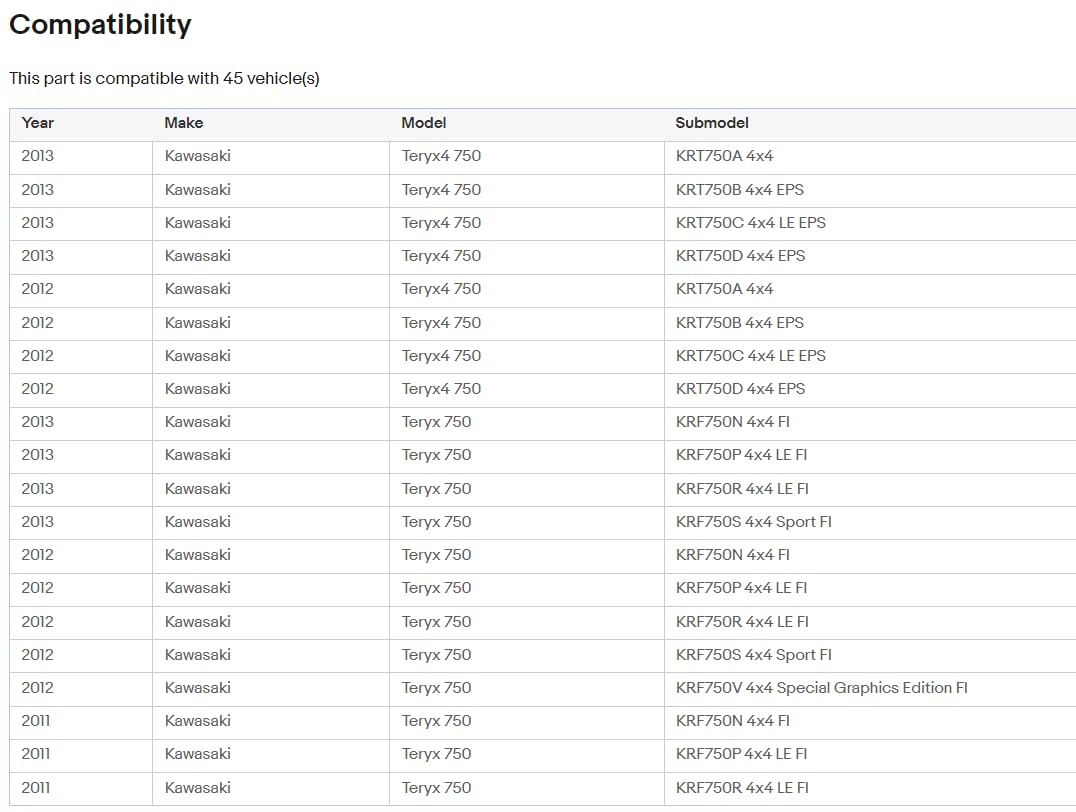Select the Compatibility heading
The height and width of the screenshot is (812, 1076).
coord(100,25)
